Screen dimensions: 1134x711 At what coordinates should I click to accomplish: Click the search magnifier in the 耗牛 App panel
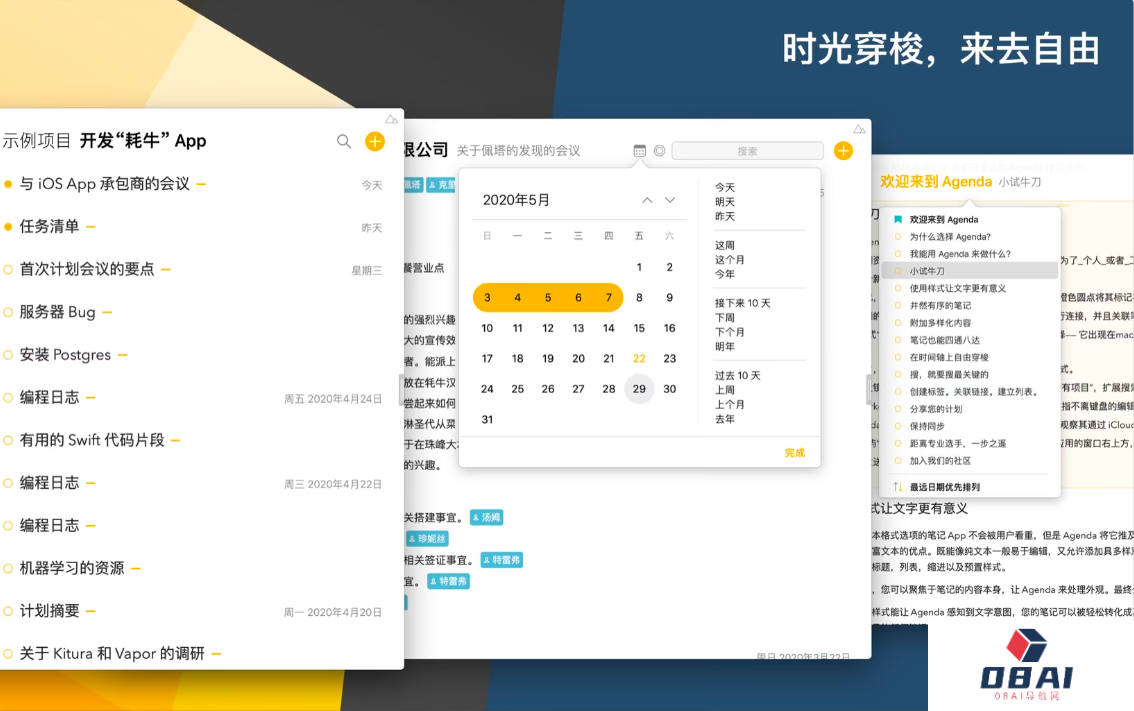344,142
